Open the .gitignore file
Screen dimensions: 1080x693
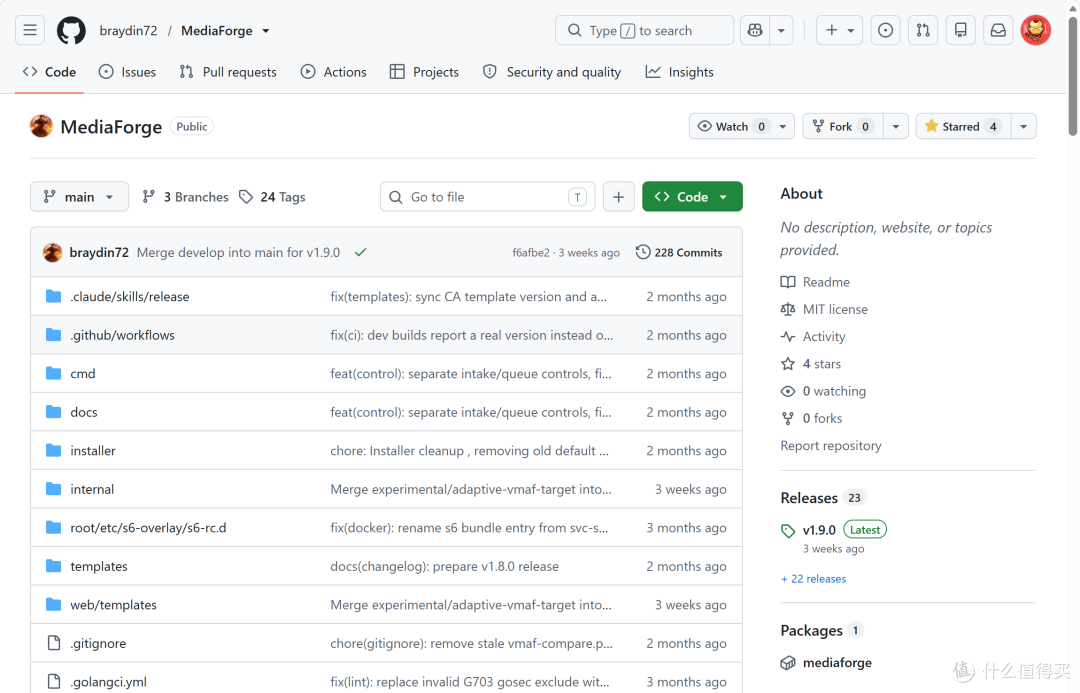click(98, 643)
